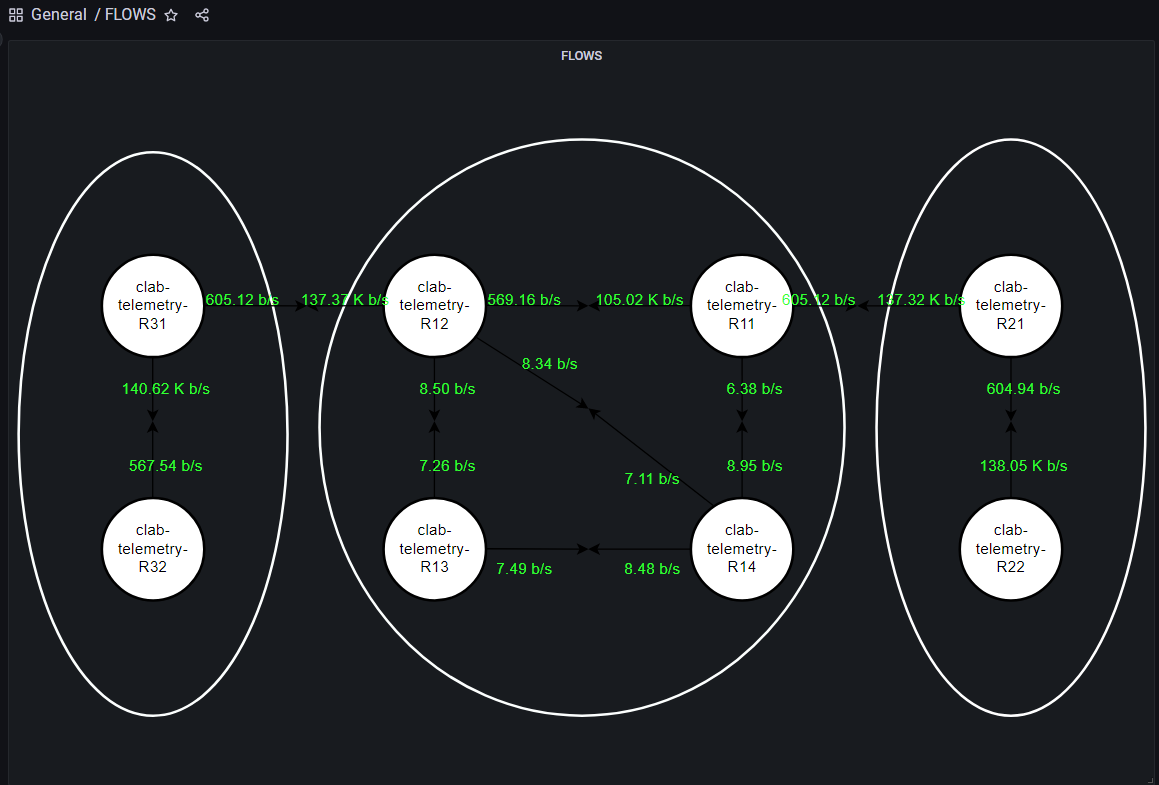This screenshot has width=1159, height=785.
Task: Click the share dashboard icon
Action: (x=202, y=15)
